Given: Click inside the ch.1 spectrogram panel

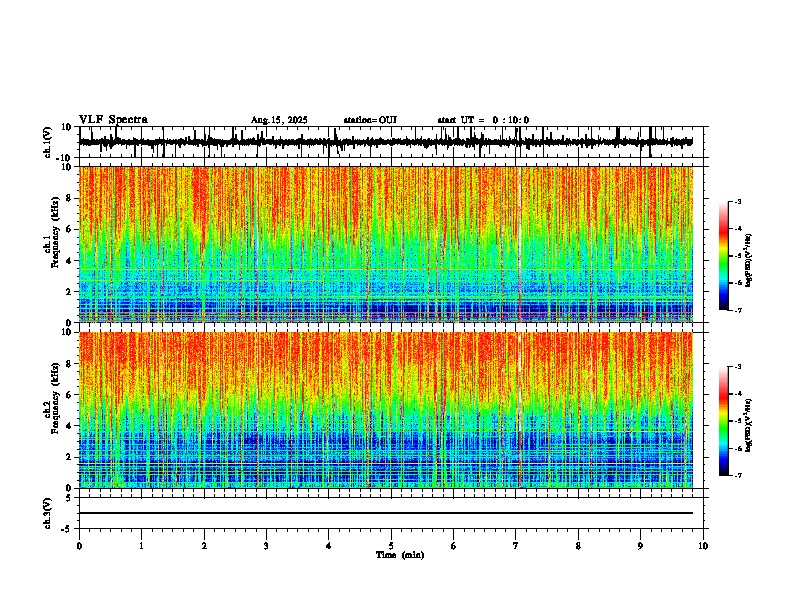Looking at the screenshot, I should click(x=386, y=244).
